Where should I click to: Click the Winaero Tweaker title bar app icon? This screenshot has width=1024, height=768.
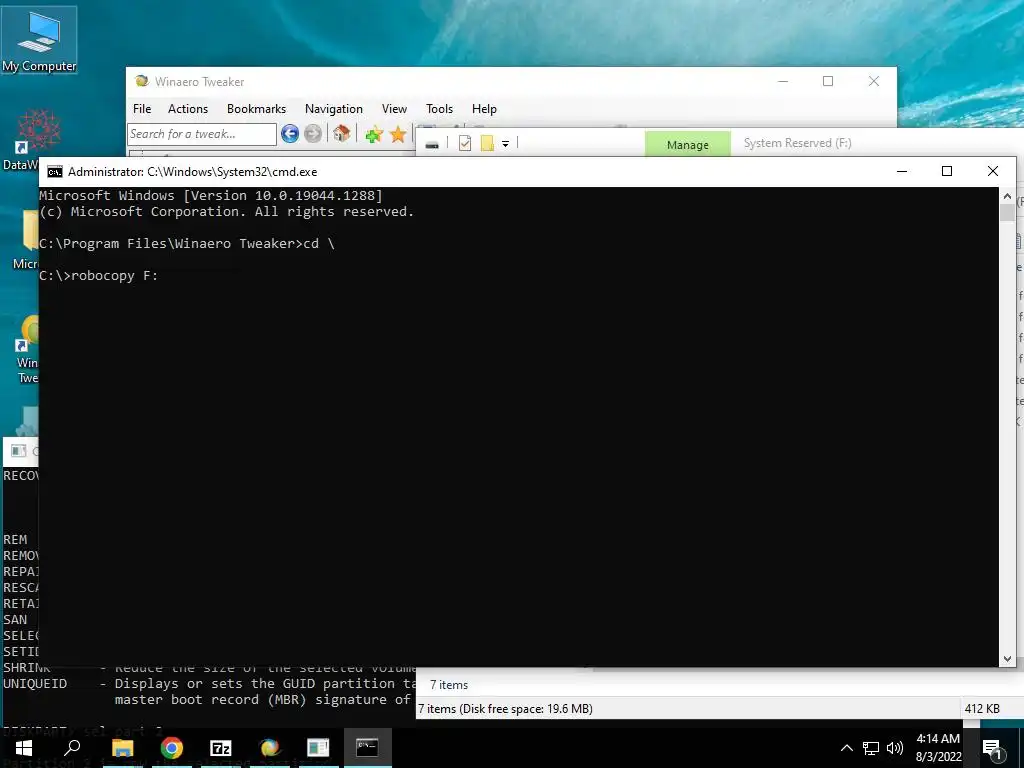pyautogui.click(x=142, y=81)
